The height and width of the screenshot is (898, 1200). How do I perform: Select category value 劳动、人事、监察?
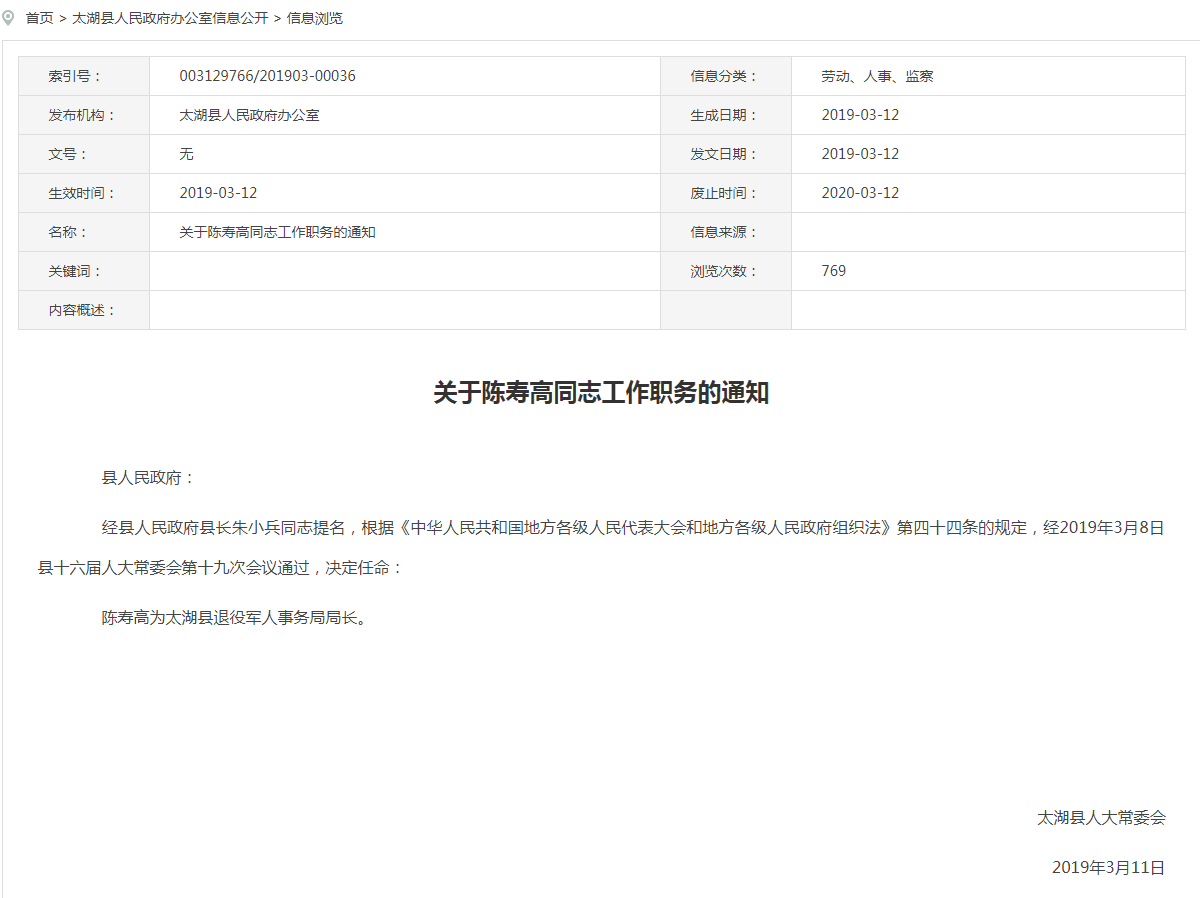877,76
